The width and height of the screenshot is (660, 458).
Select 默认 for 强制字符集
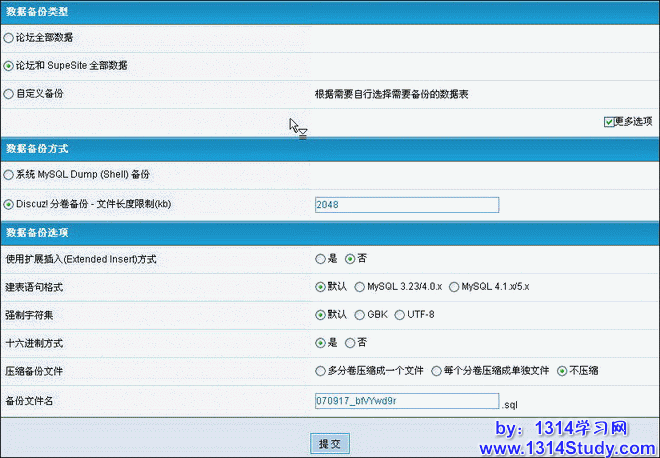click(320, 314)
